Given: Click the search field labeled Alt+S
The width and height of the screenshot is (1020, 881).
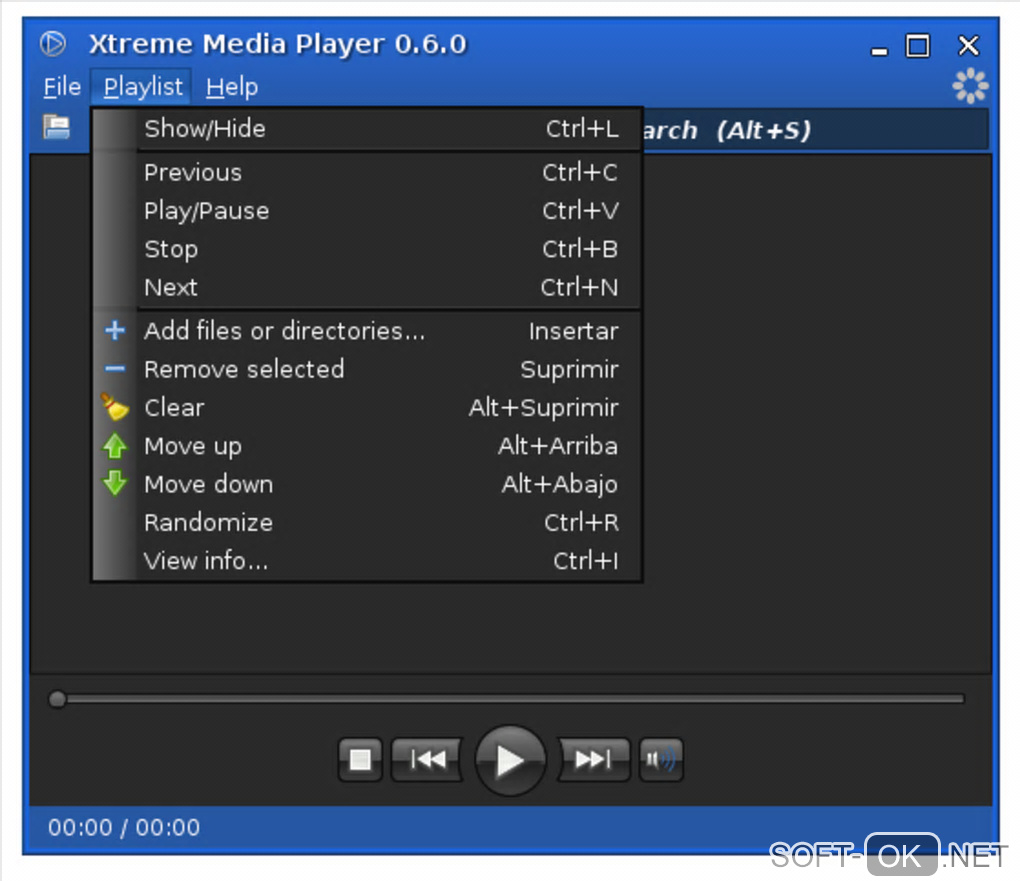Looking at the screenshot, I should (816, 130).
